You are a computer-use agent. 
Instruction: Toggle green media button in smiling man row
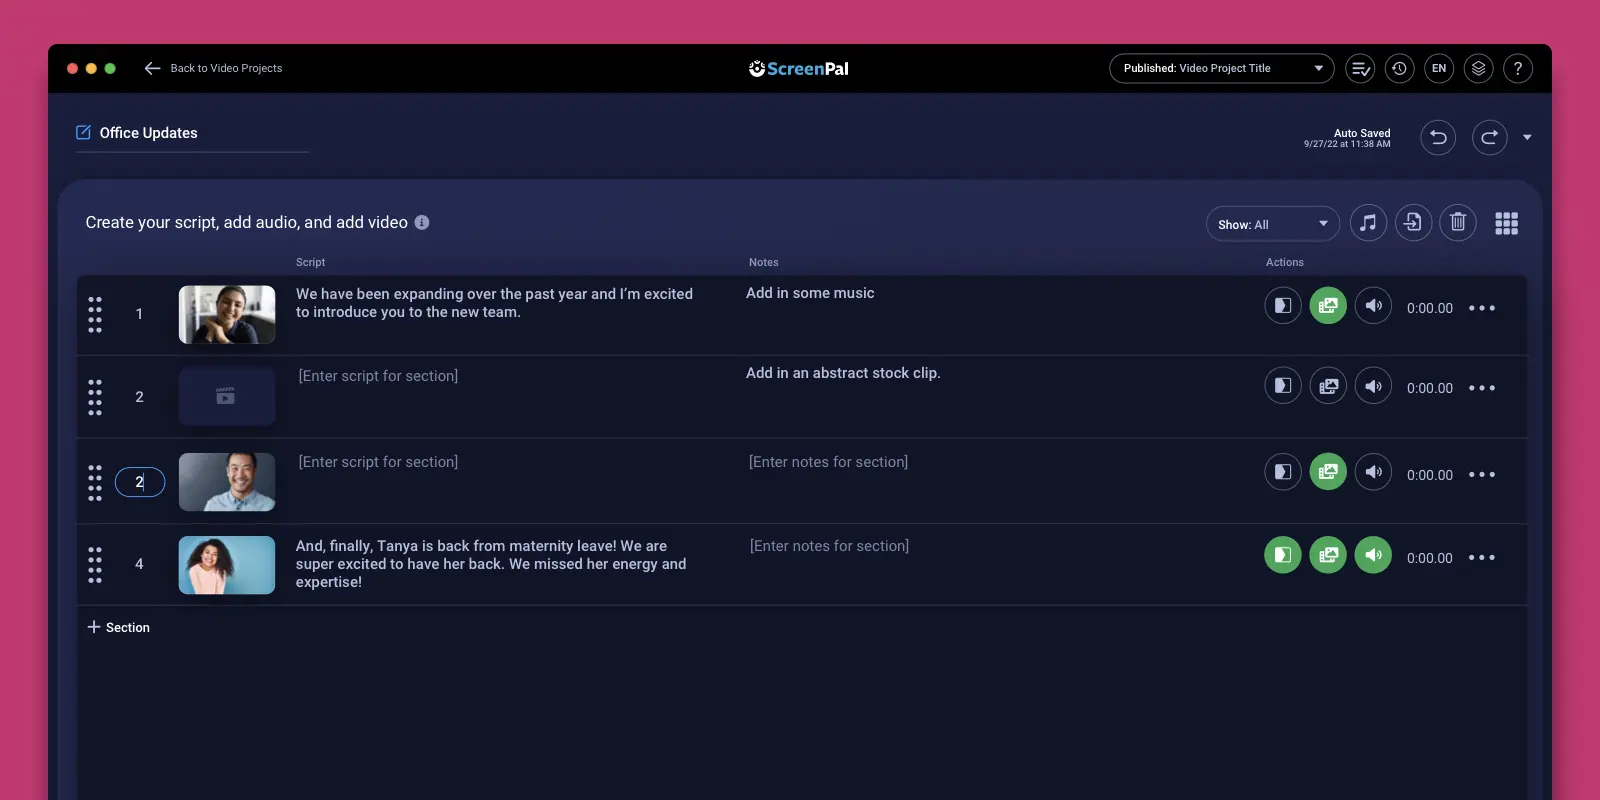coord(1328,472)
